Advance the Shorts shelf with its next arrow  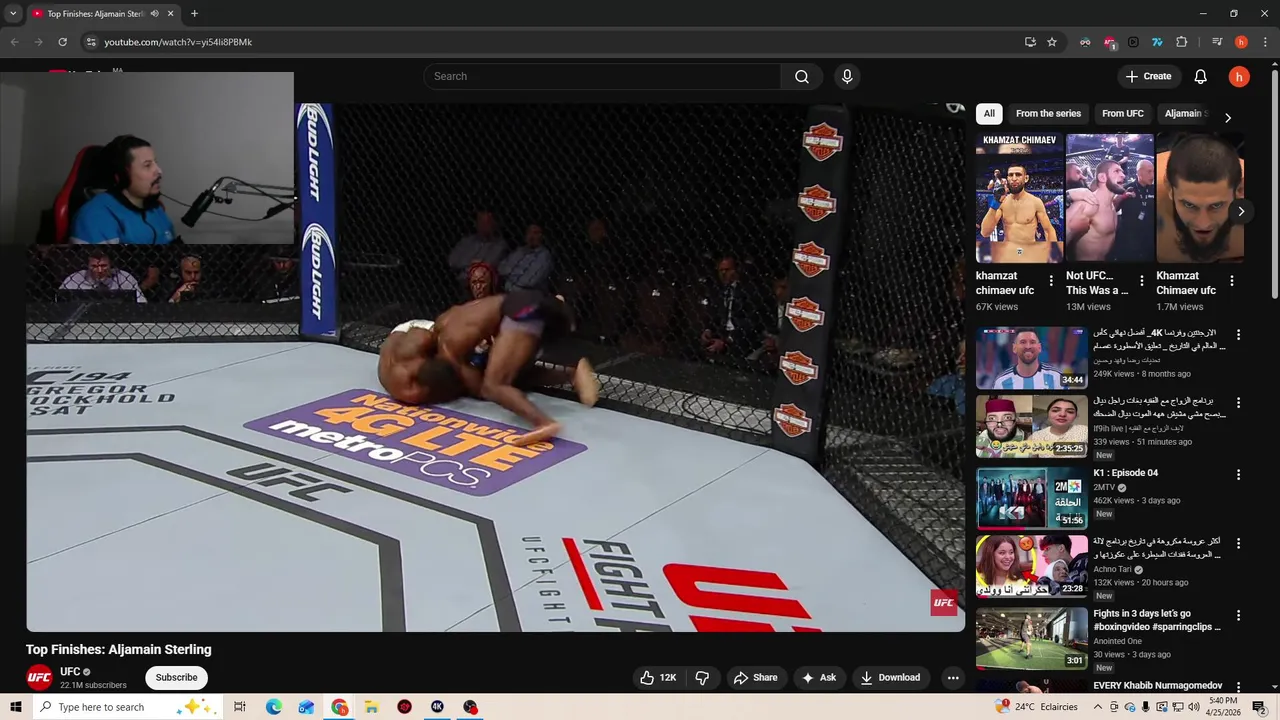click(x=1241, y=211)
